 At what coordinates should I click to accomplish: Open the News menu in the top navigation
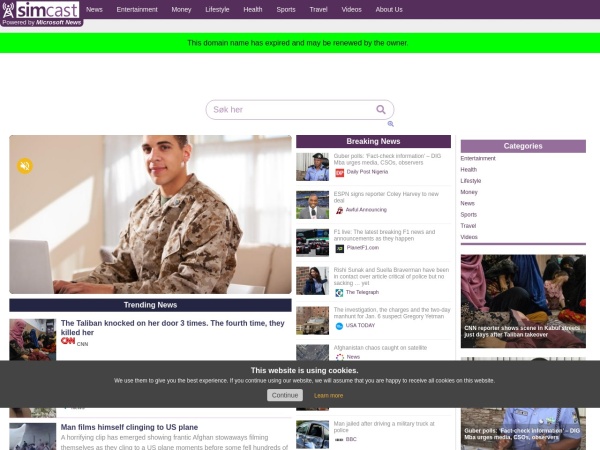tap(94, 10)
